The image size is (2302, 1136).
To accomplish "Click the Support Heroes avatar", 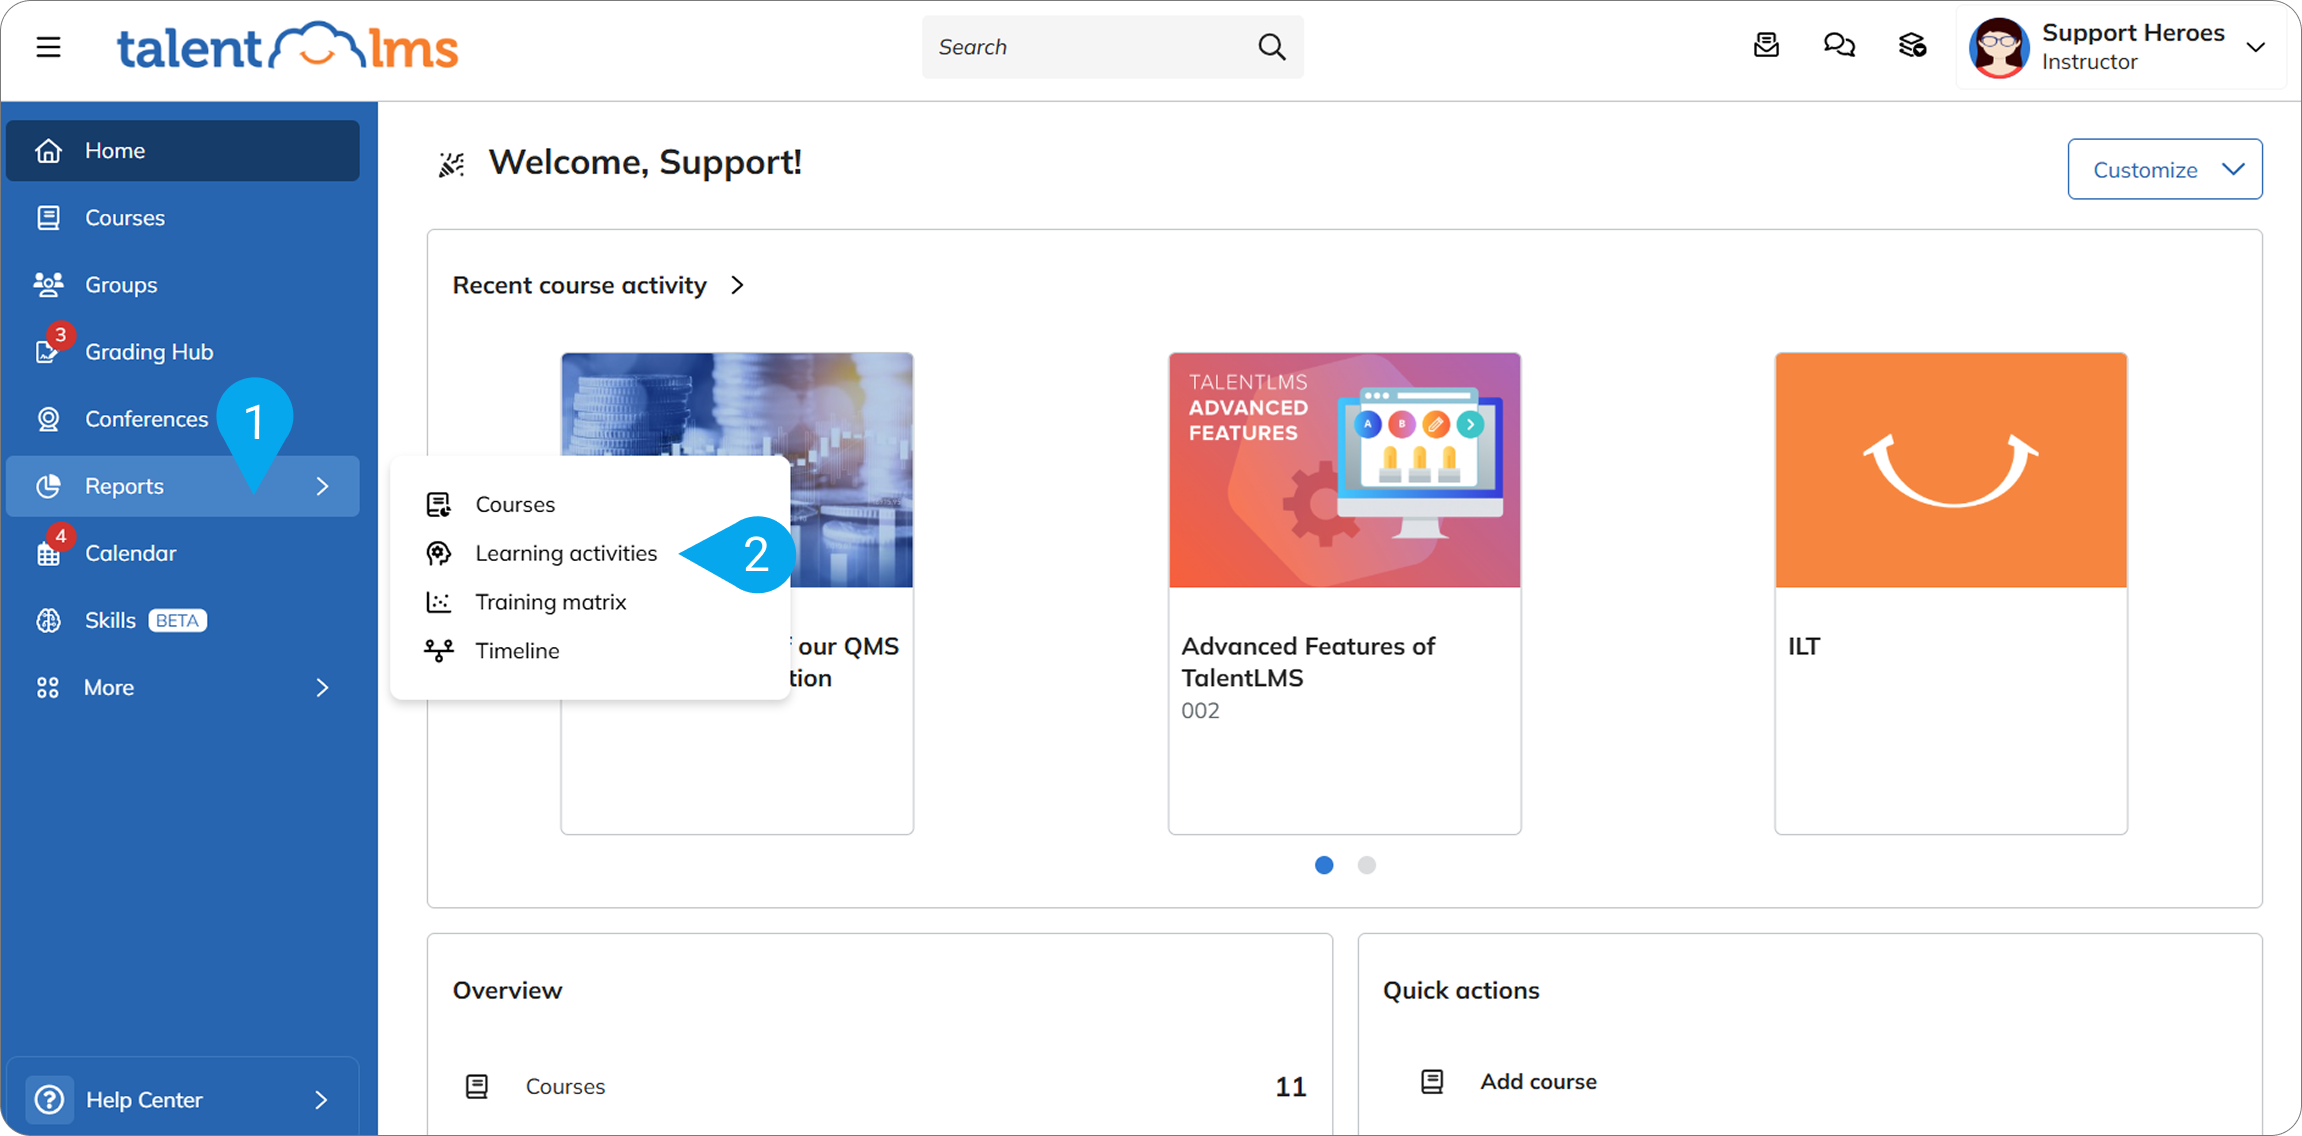I will (x=1998, y=47).
